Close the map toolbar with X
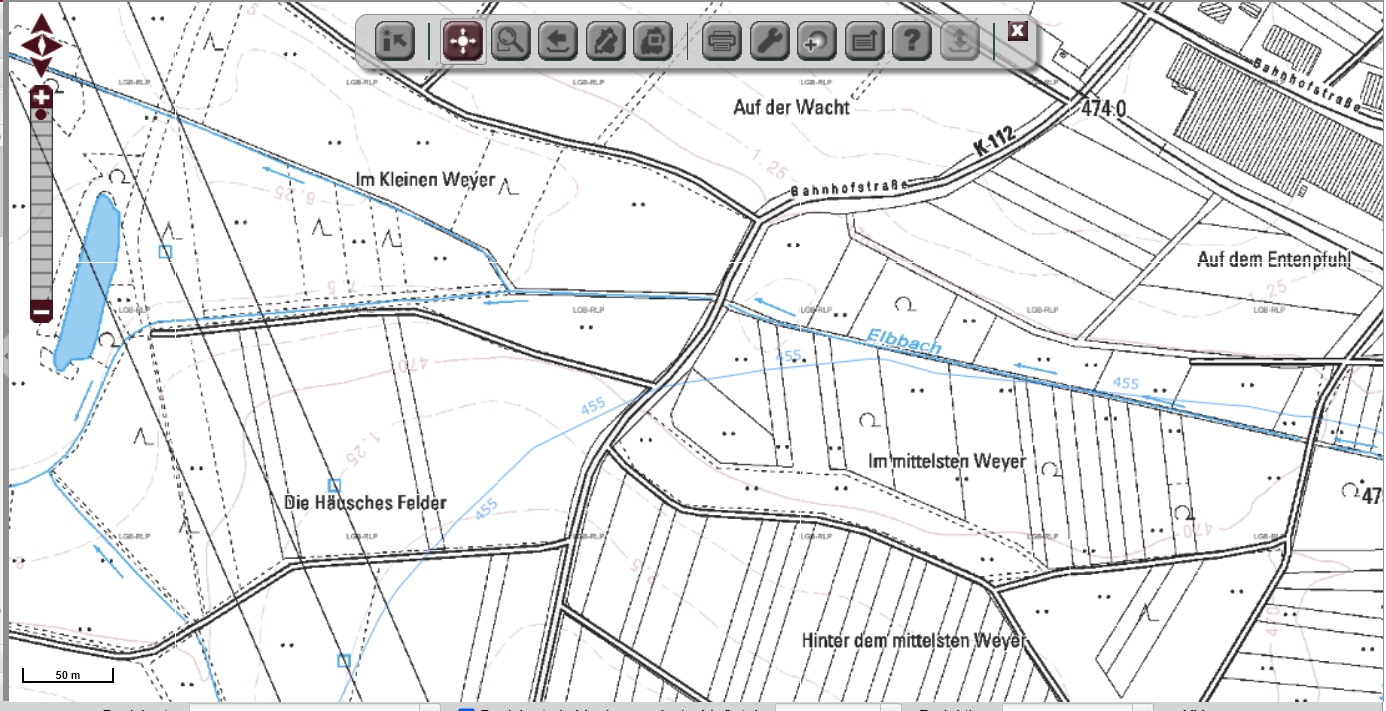The width and height of the screenshot is (1386, 711). (1017, 30)
